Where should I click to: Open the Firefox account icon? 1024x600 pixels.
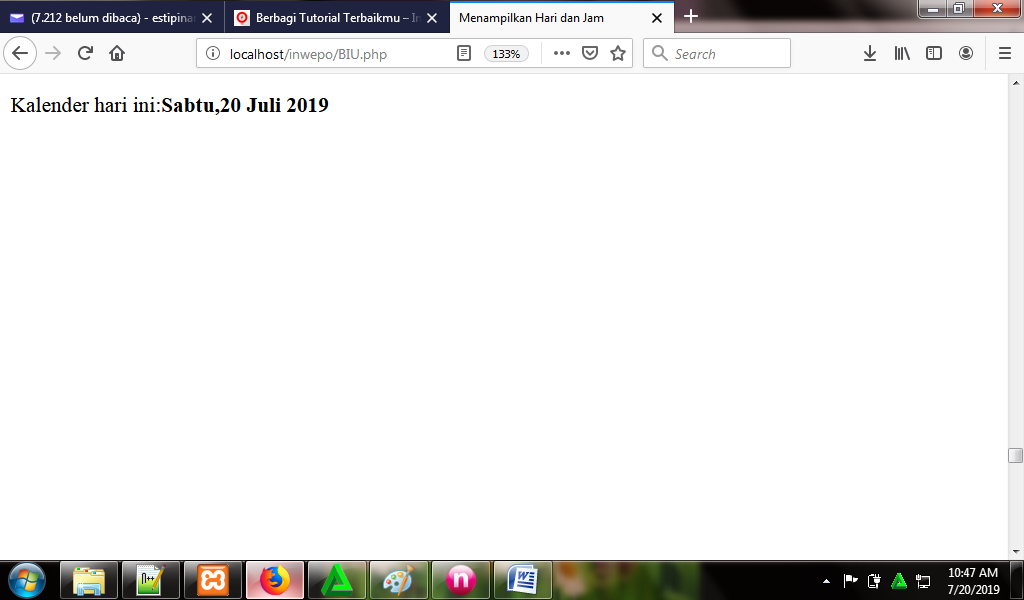(x=966, y=54)
